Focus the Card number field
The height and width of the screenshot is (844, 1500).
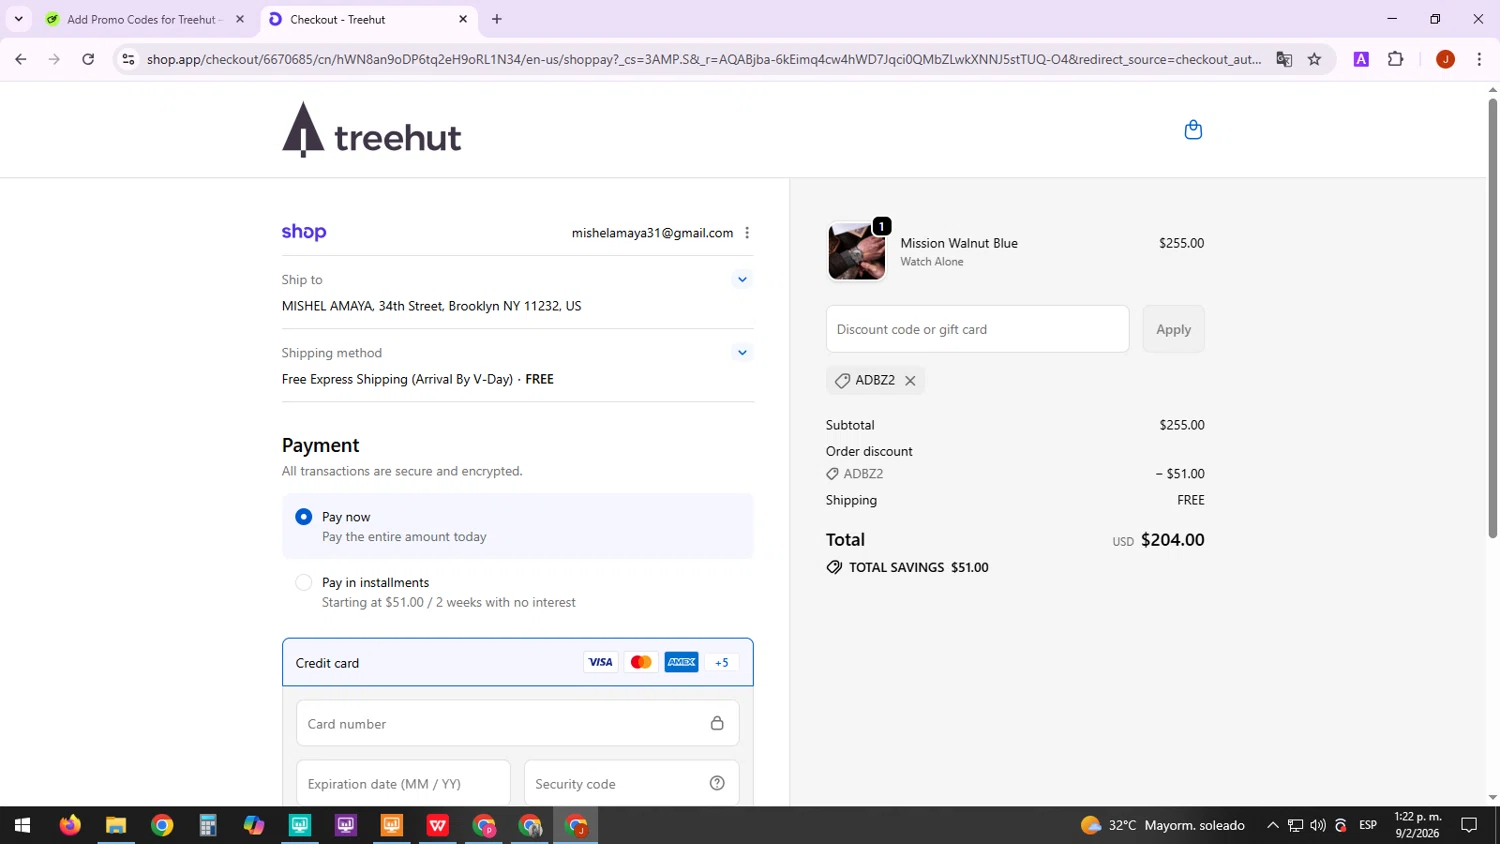(517, 723)
